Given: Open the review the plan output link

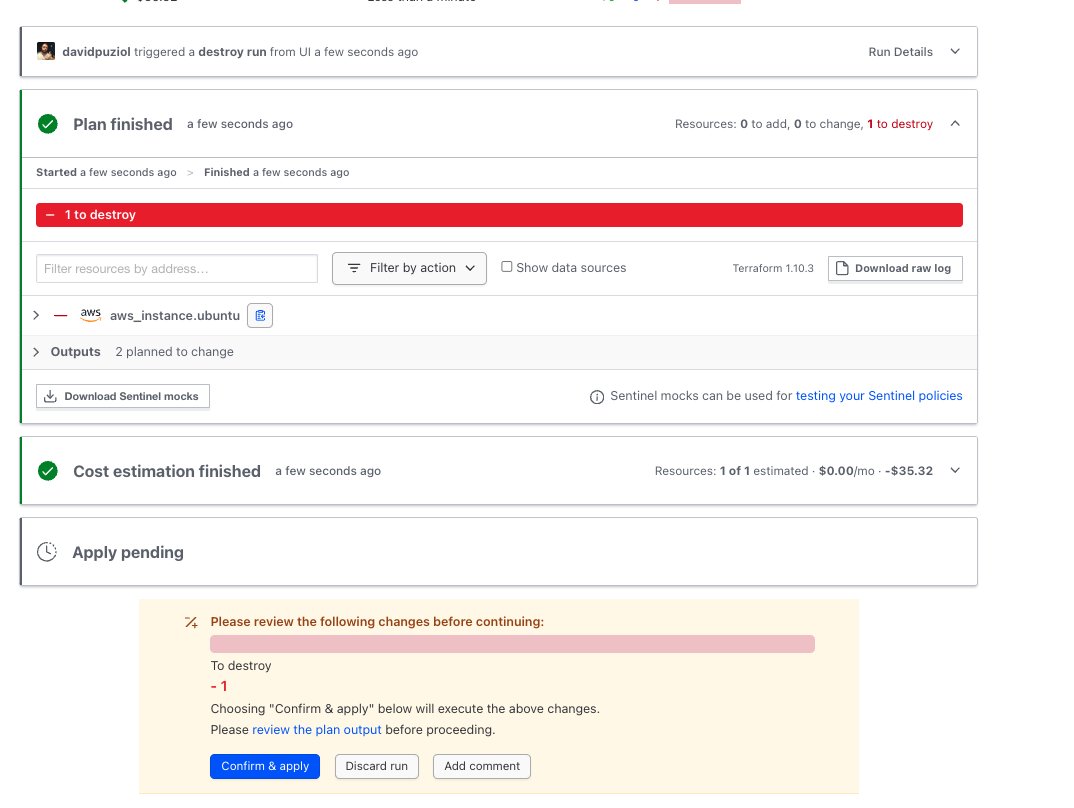Looking at the screenshot, I should 317,730.
